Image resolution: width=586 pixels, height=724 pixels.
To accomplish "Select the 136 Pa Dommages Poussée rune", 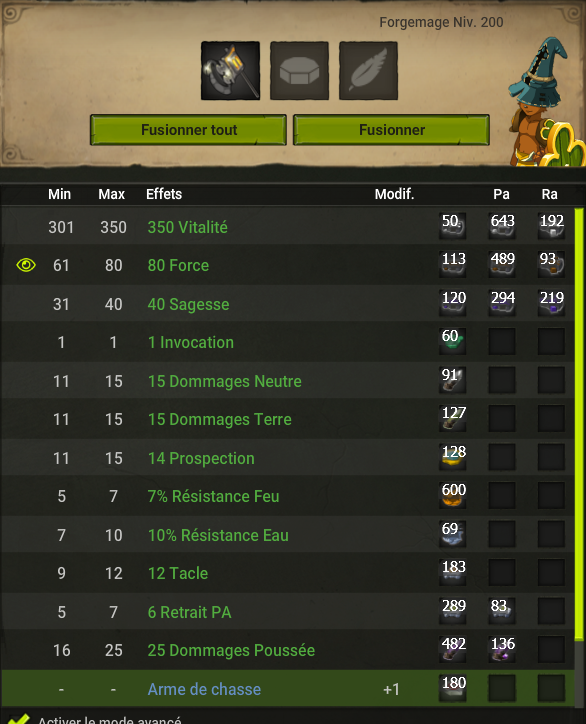I will [x=502, y=649].
